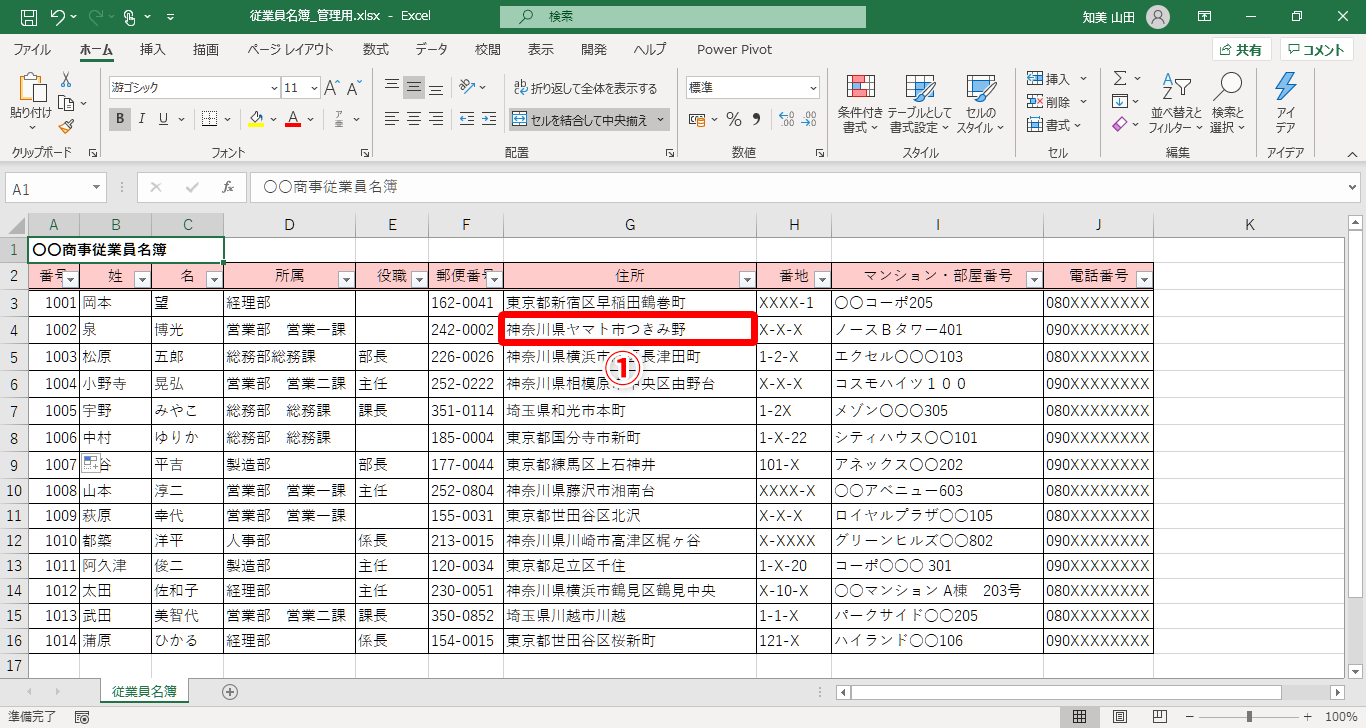Apply the yellow fill color
Image resolution: width=1366 pixels, height=728 pixels.
coord(256,119)
